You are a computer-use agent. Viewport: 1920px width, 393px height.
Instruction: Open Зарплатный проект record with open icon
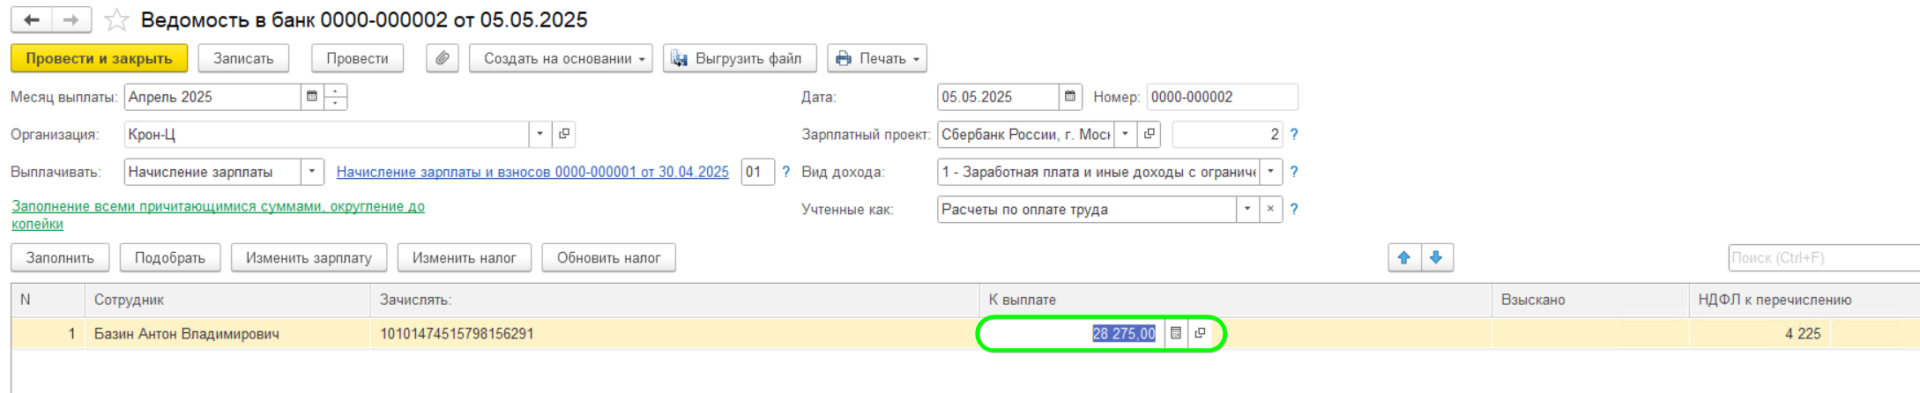[x=1149, y=134]
